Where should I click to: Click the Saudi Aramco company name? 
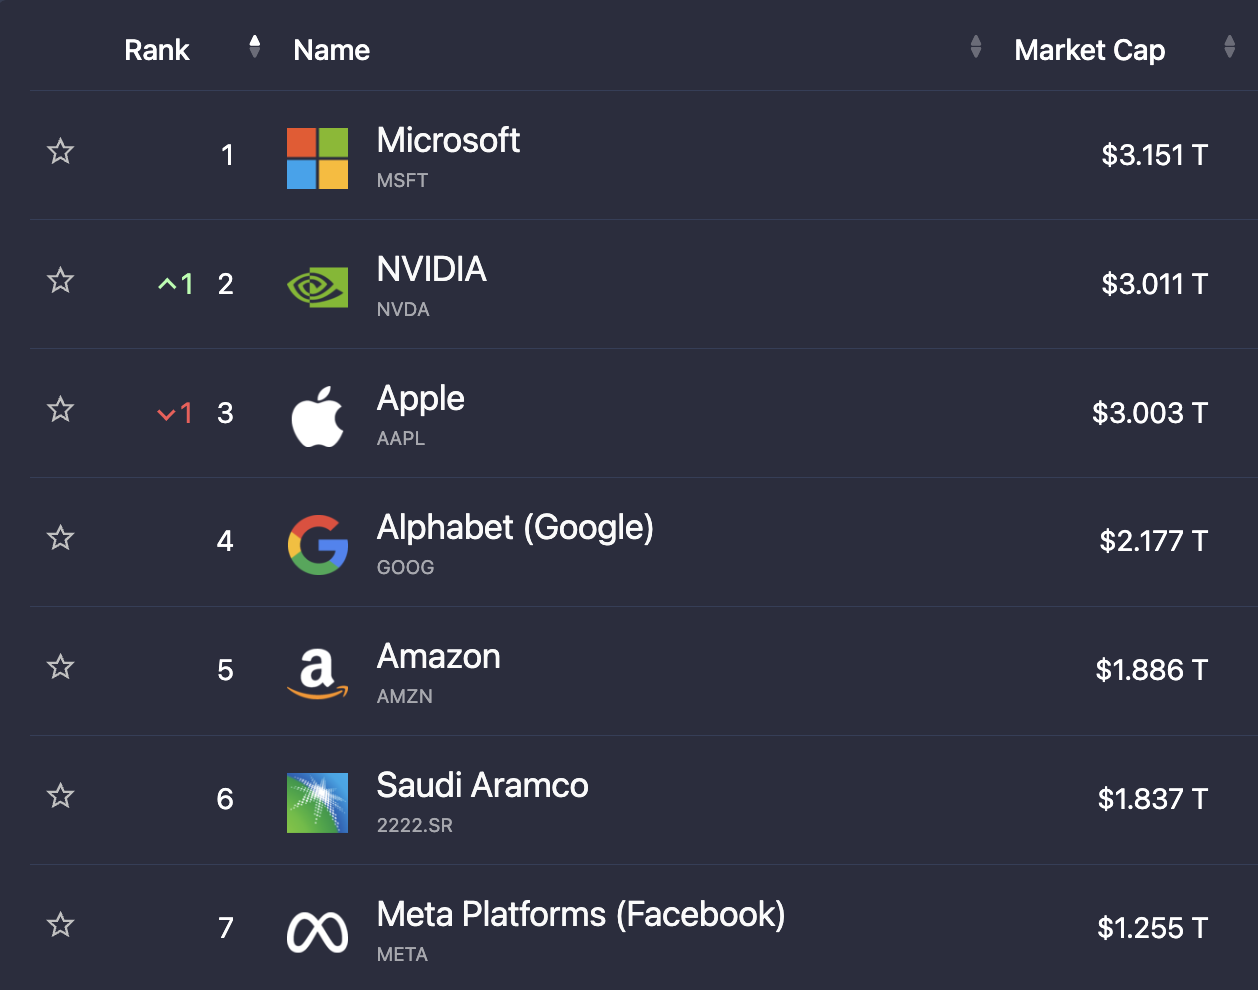coord(482,787)
